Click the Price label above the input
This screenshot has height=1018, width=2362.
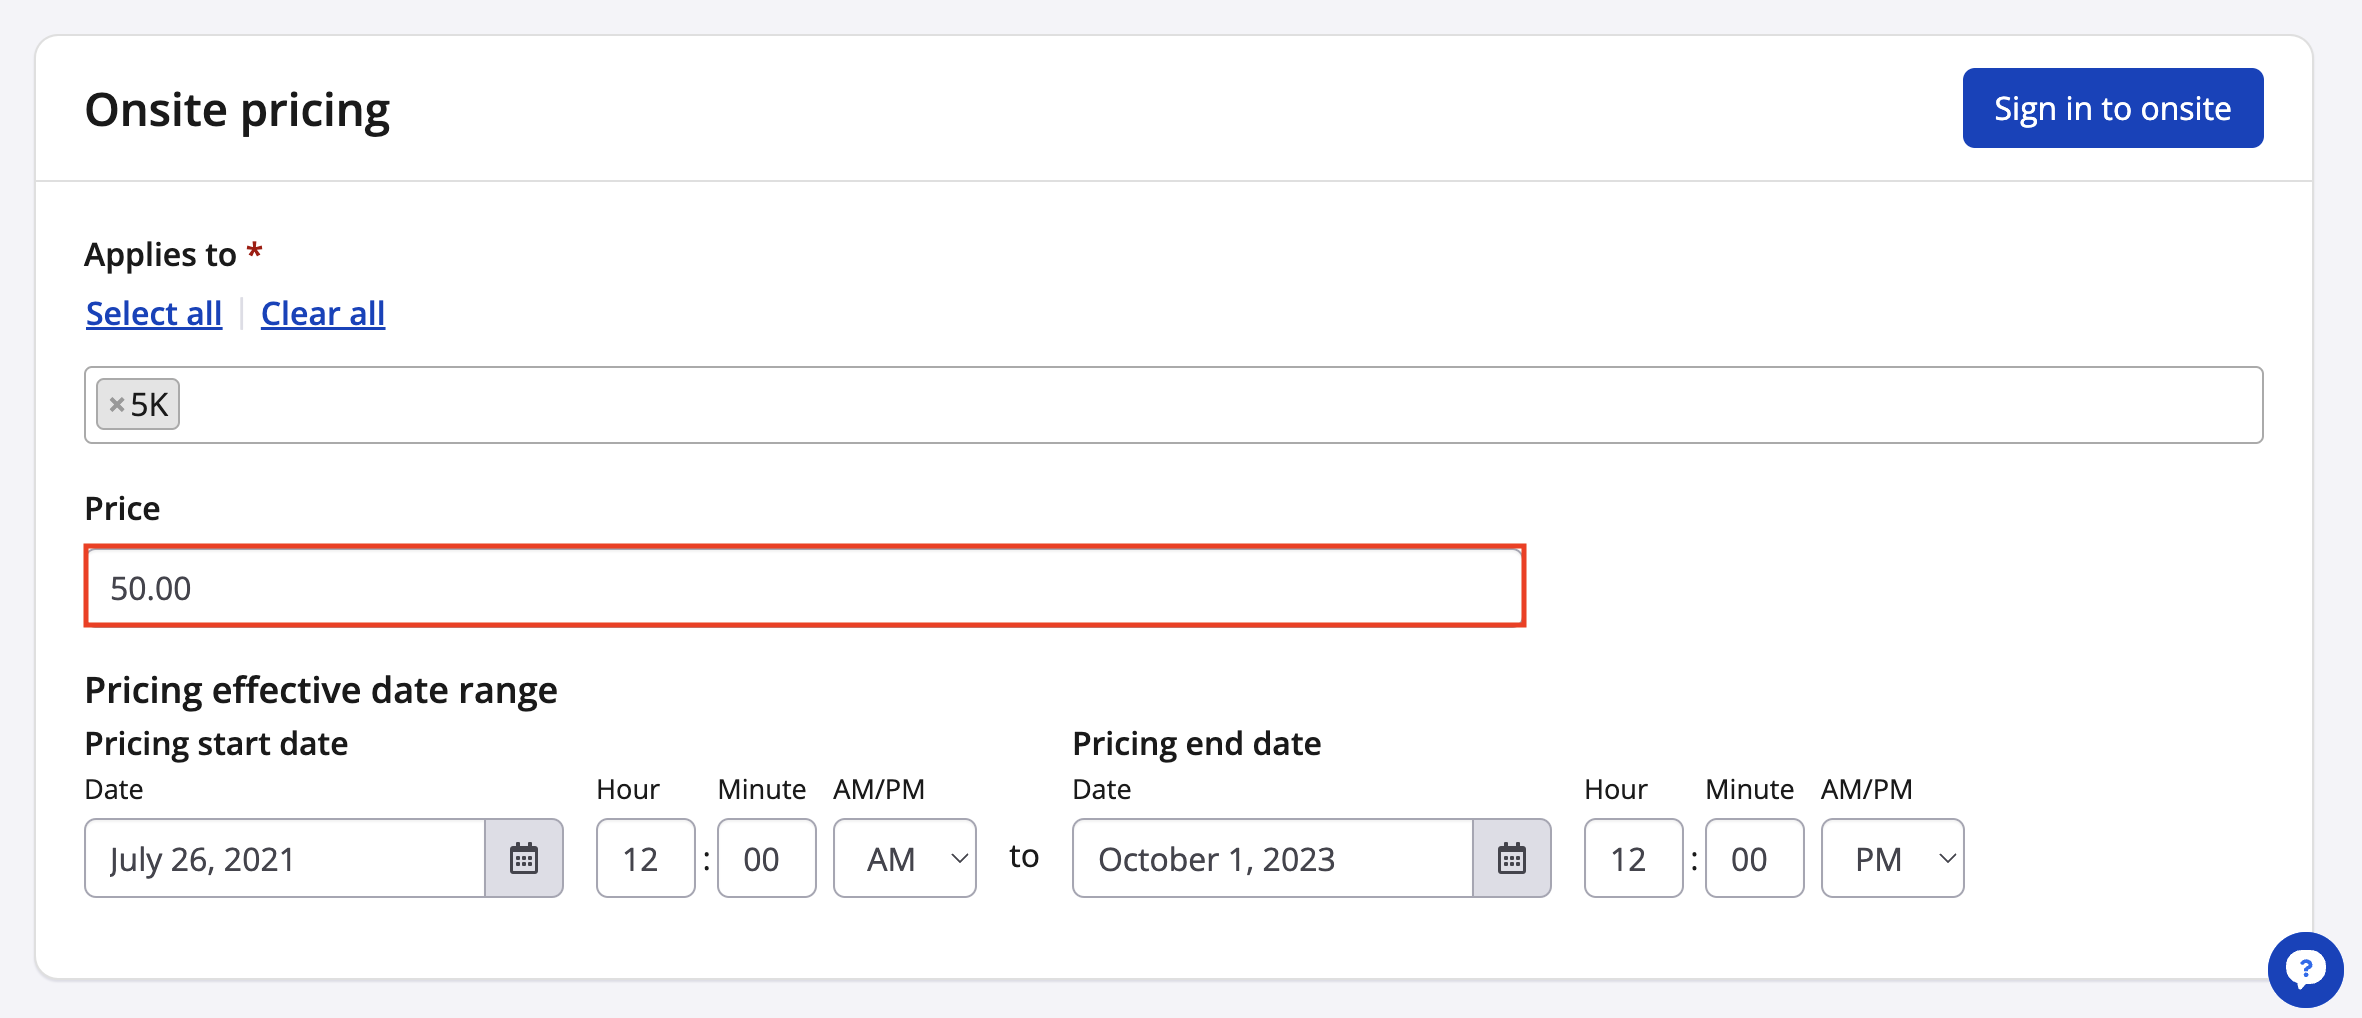click(122, 509)
